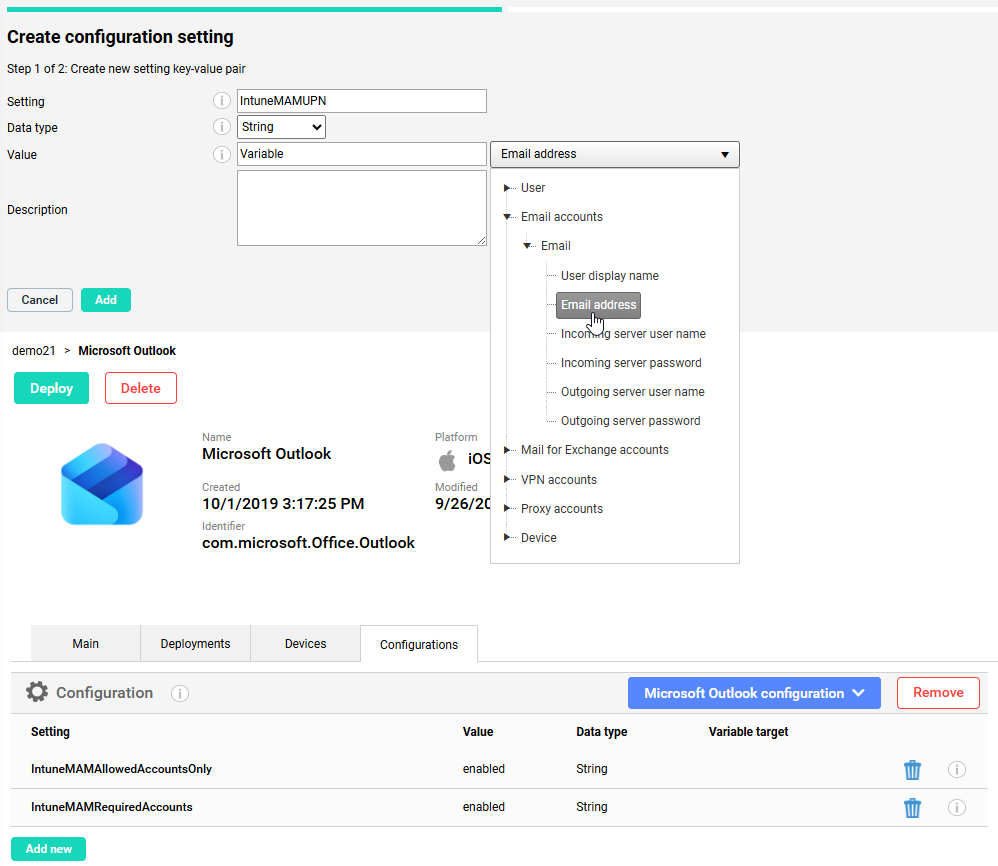Open the Data type String dropdown
998x866 pixels.
pos(281,127)
